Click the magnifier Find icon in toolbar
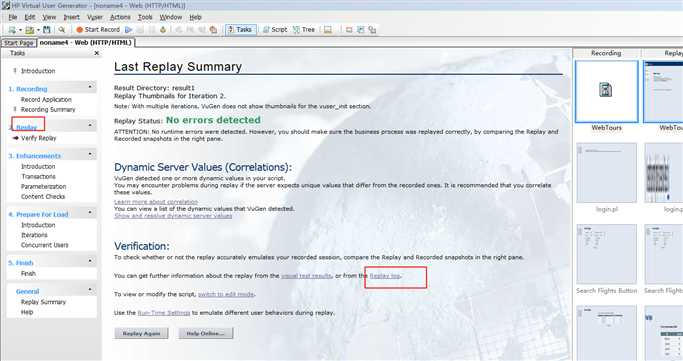 click(62, 30)
